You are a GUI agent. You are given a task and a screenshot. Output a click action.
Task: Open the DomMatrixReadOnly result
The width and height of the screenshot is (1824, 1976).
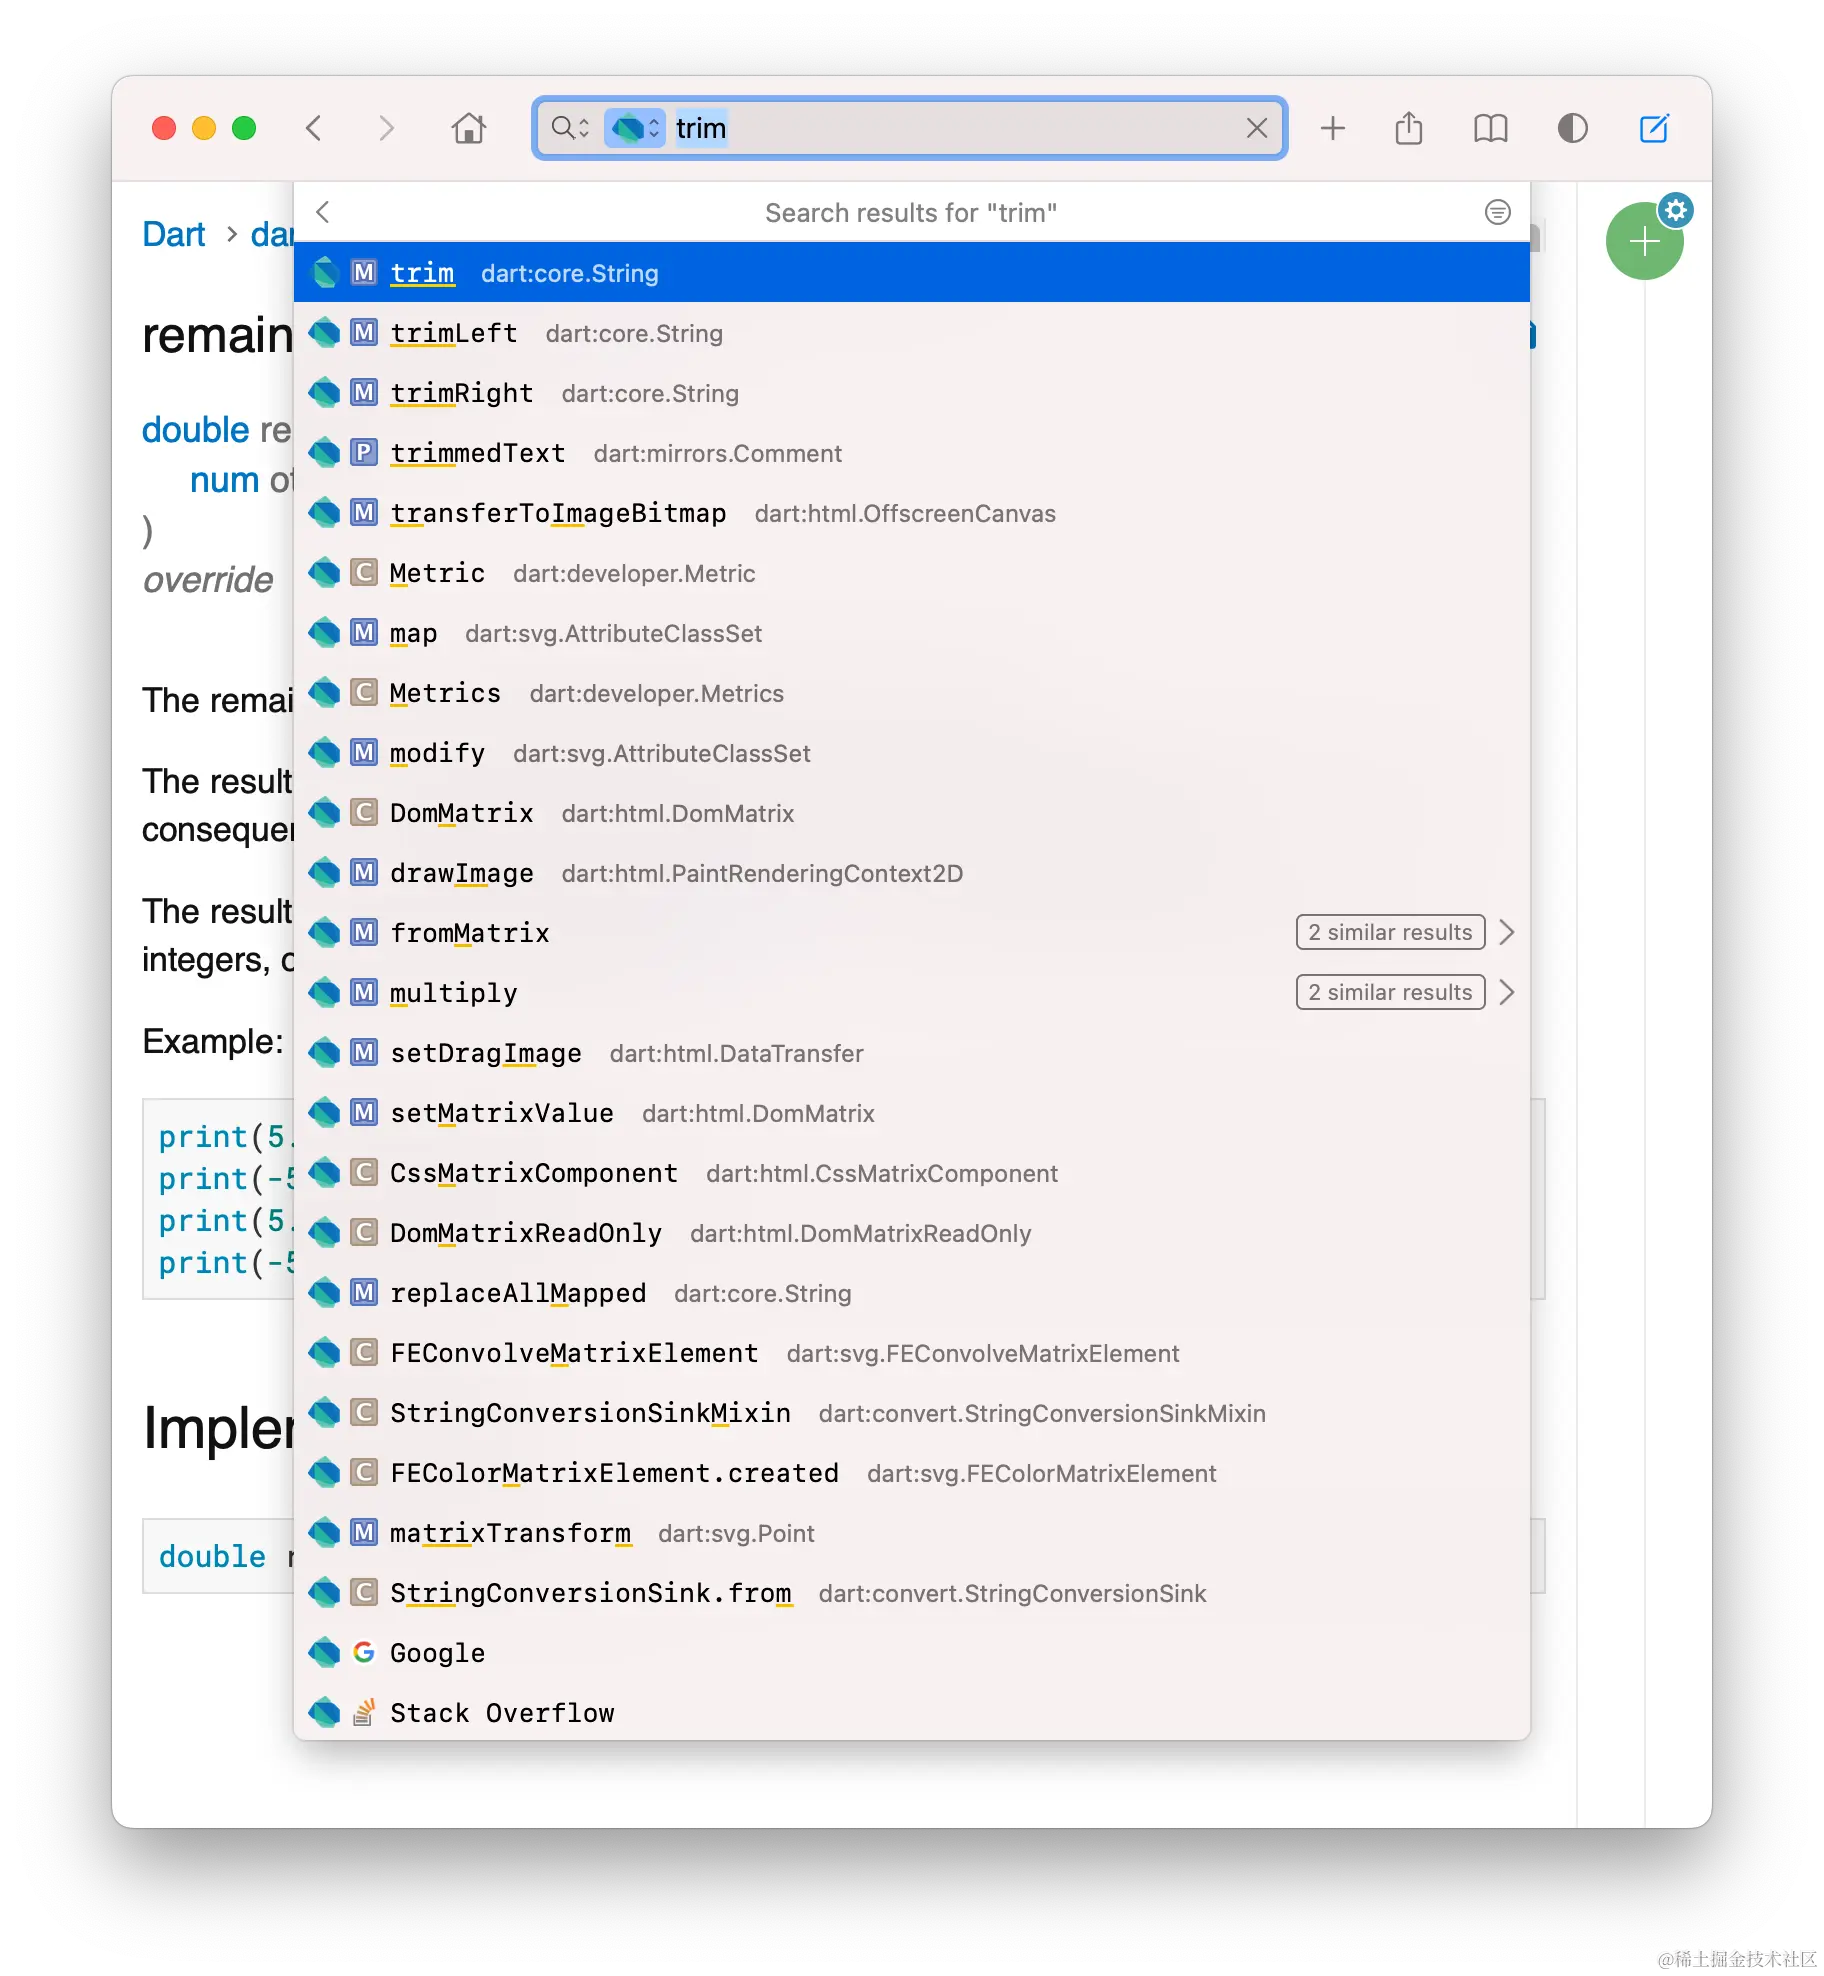(911, 1232)
